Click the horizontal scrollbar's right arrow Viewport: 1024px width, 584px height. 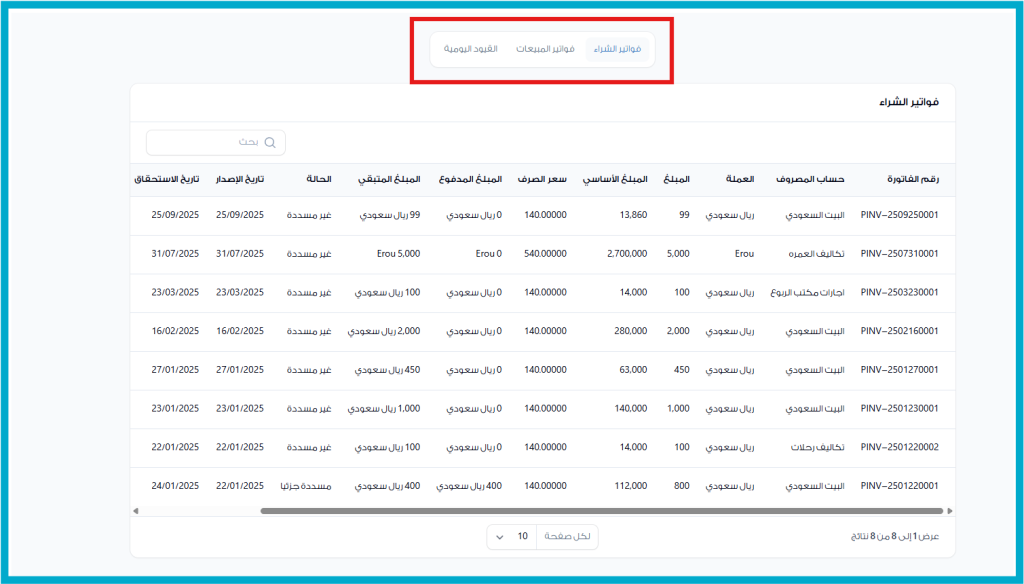[x=949, y=511]
